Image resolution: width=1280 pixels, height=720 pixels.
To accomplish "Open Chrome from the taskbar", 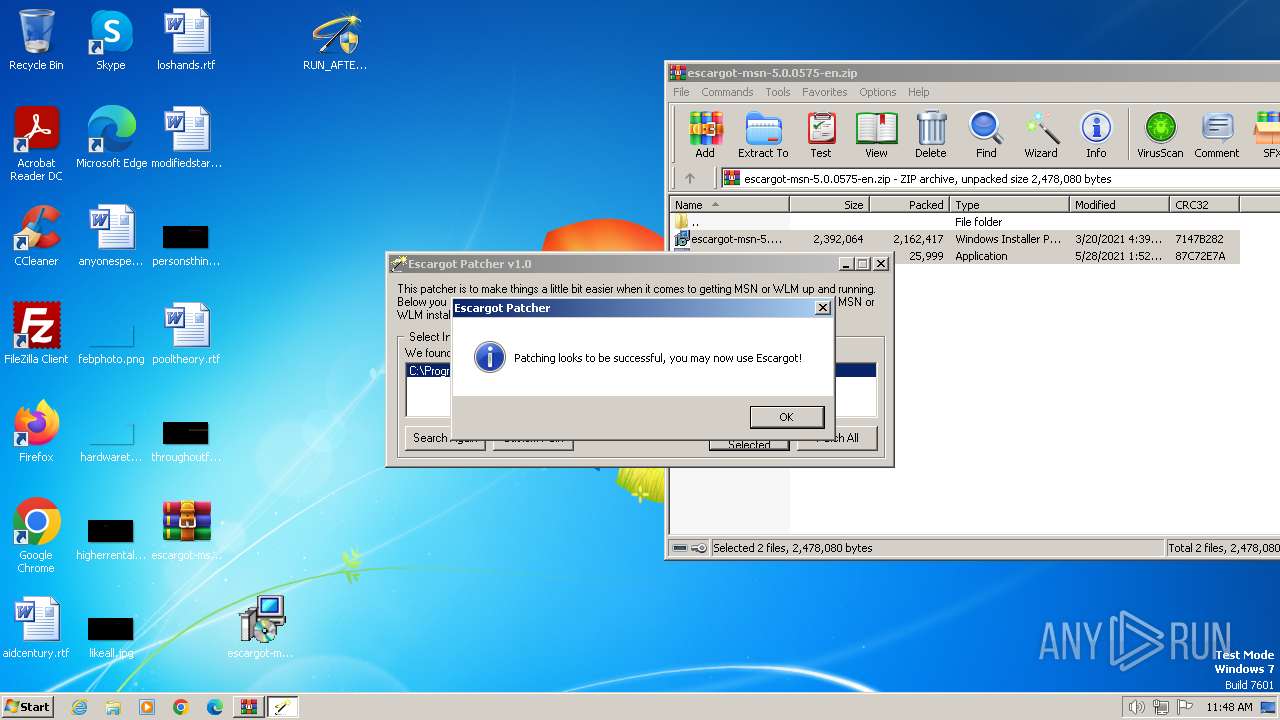I will 180,707.
